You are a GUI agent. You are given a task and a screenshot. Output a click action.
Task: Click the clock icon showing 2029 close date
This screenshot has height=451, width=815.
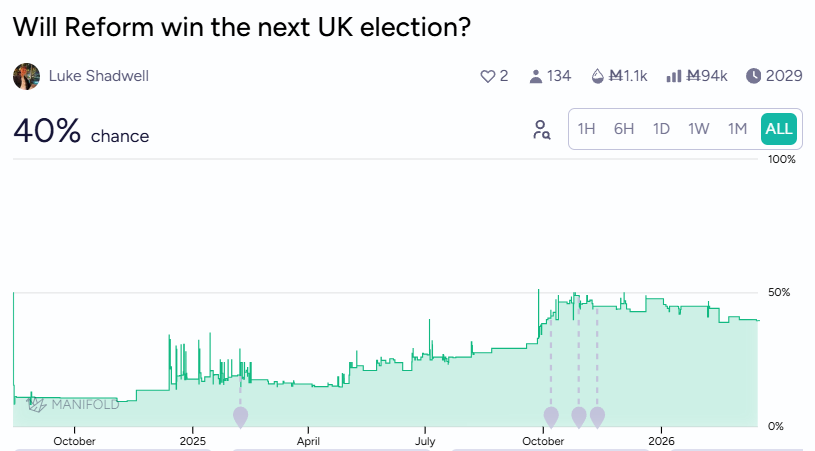(754, 76)
